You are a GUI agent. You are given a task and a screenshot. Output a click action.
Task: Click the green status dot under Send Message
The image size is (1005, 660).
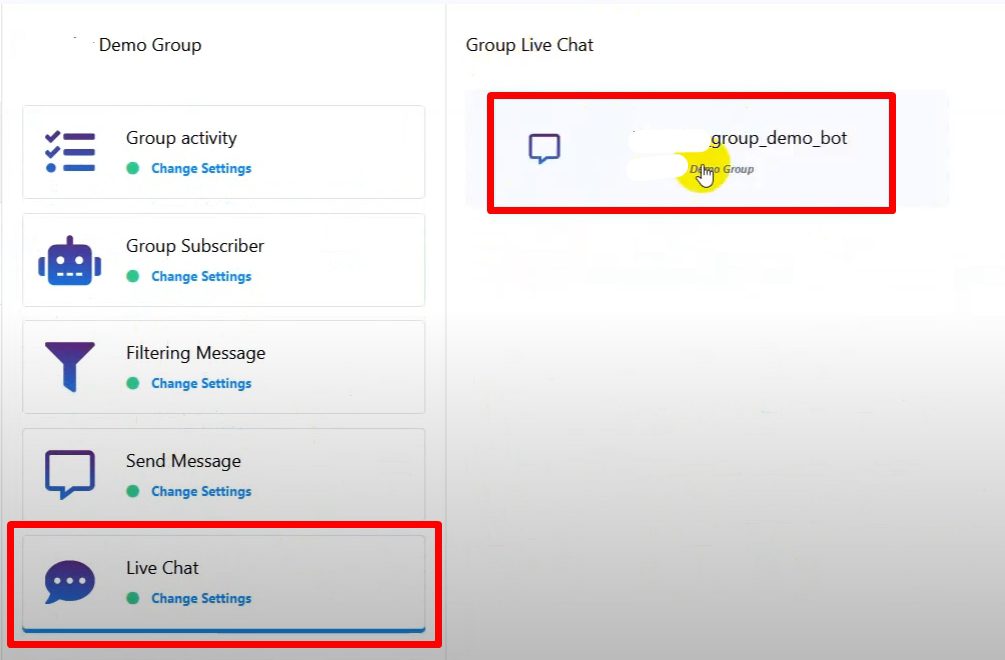point(132,491)
